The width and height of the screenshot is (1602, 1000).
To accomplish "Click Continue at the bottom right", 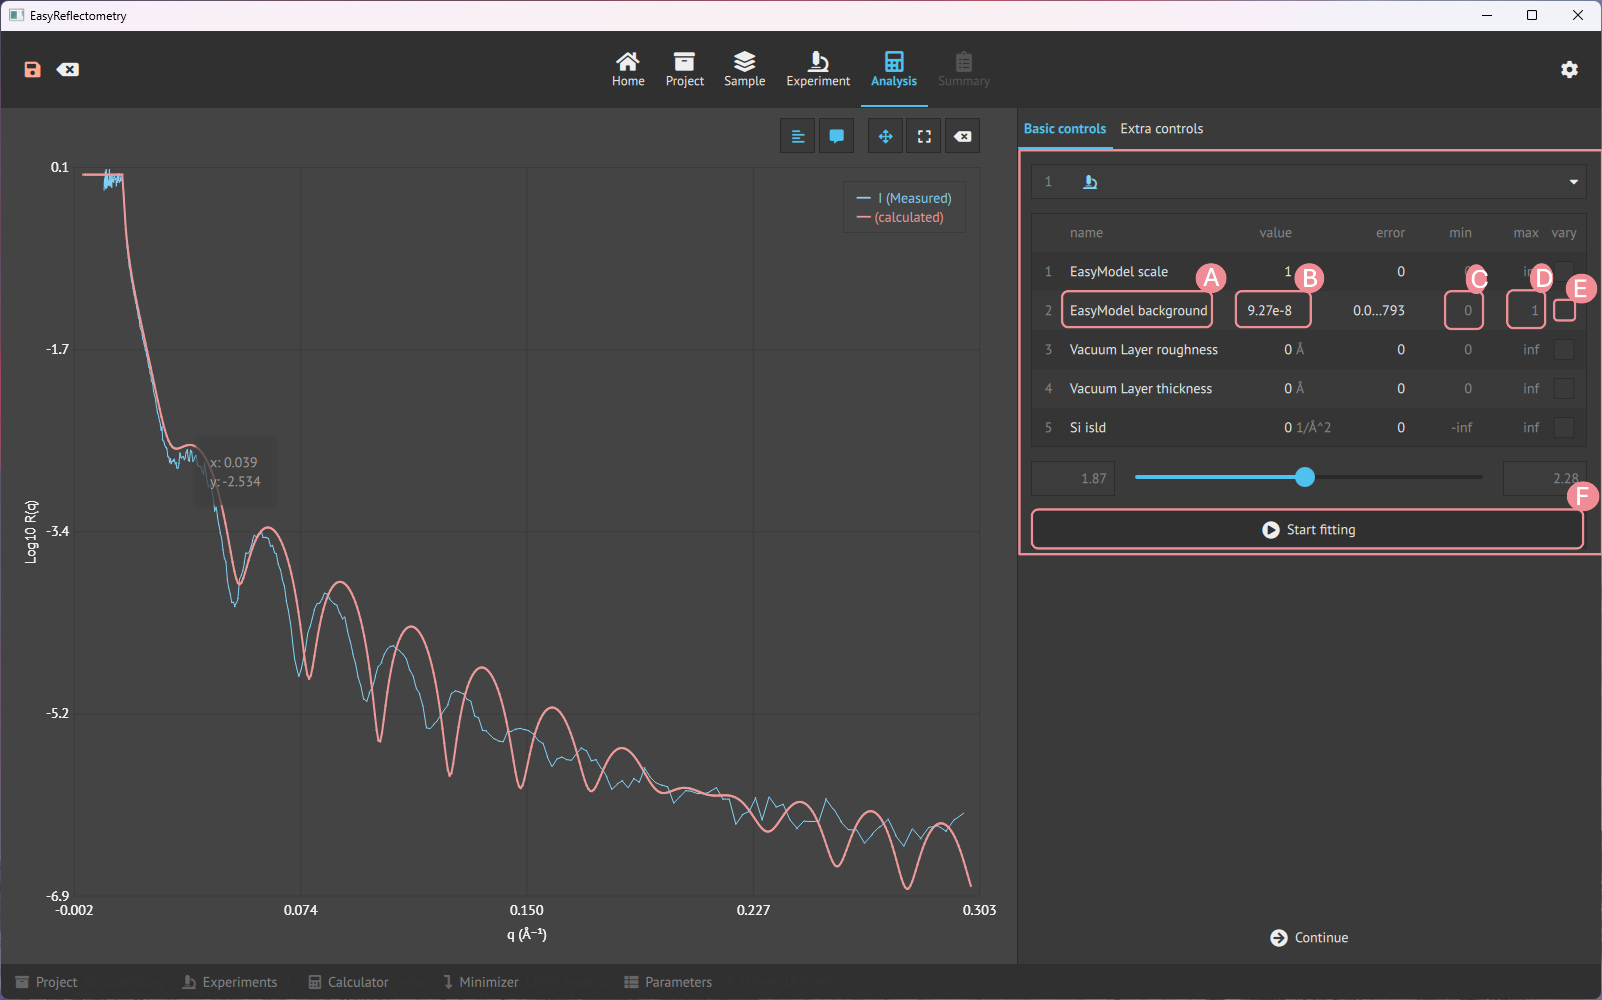I will pyautogui.click(x=1309, y=937).
